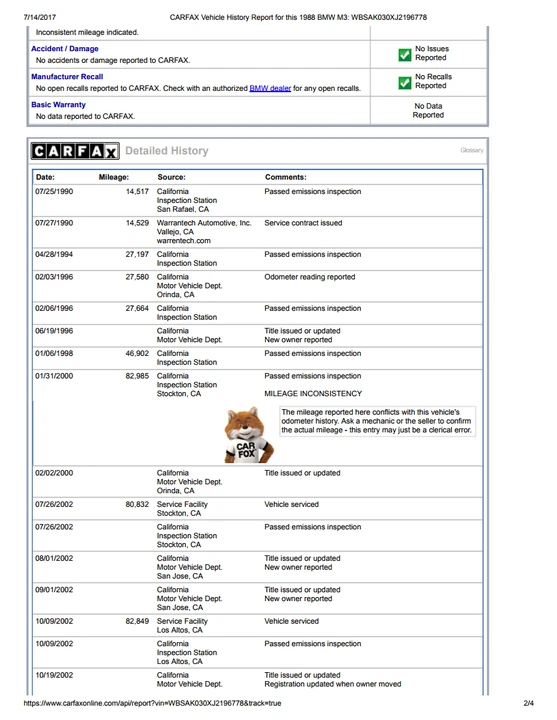Screen dimensions: 557x720
Task: Click the Odometer reading reported comment
Action: [x=309, y=277]
